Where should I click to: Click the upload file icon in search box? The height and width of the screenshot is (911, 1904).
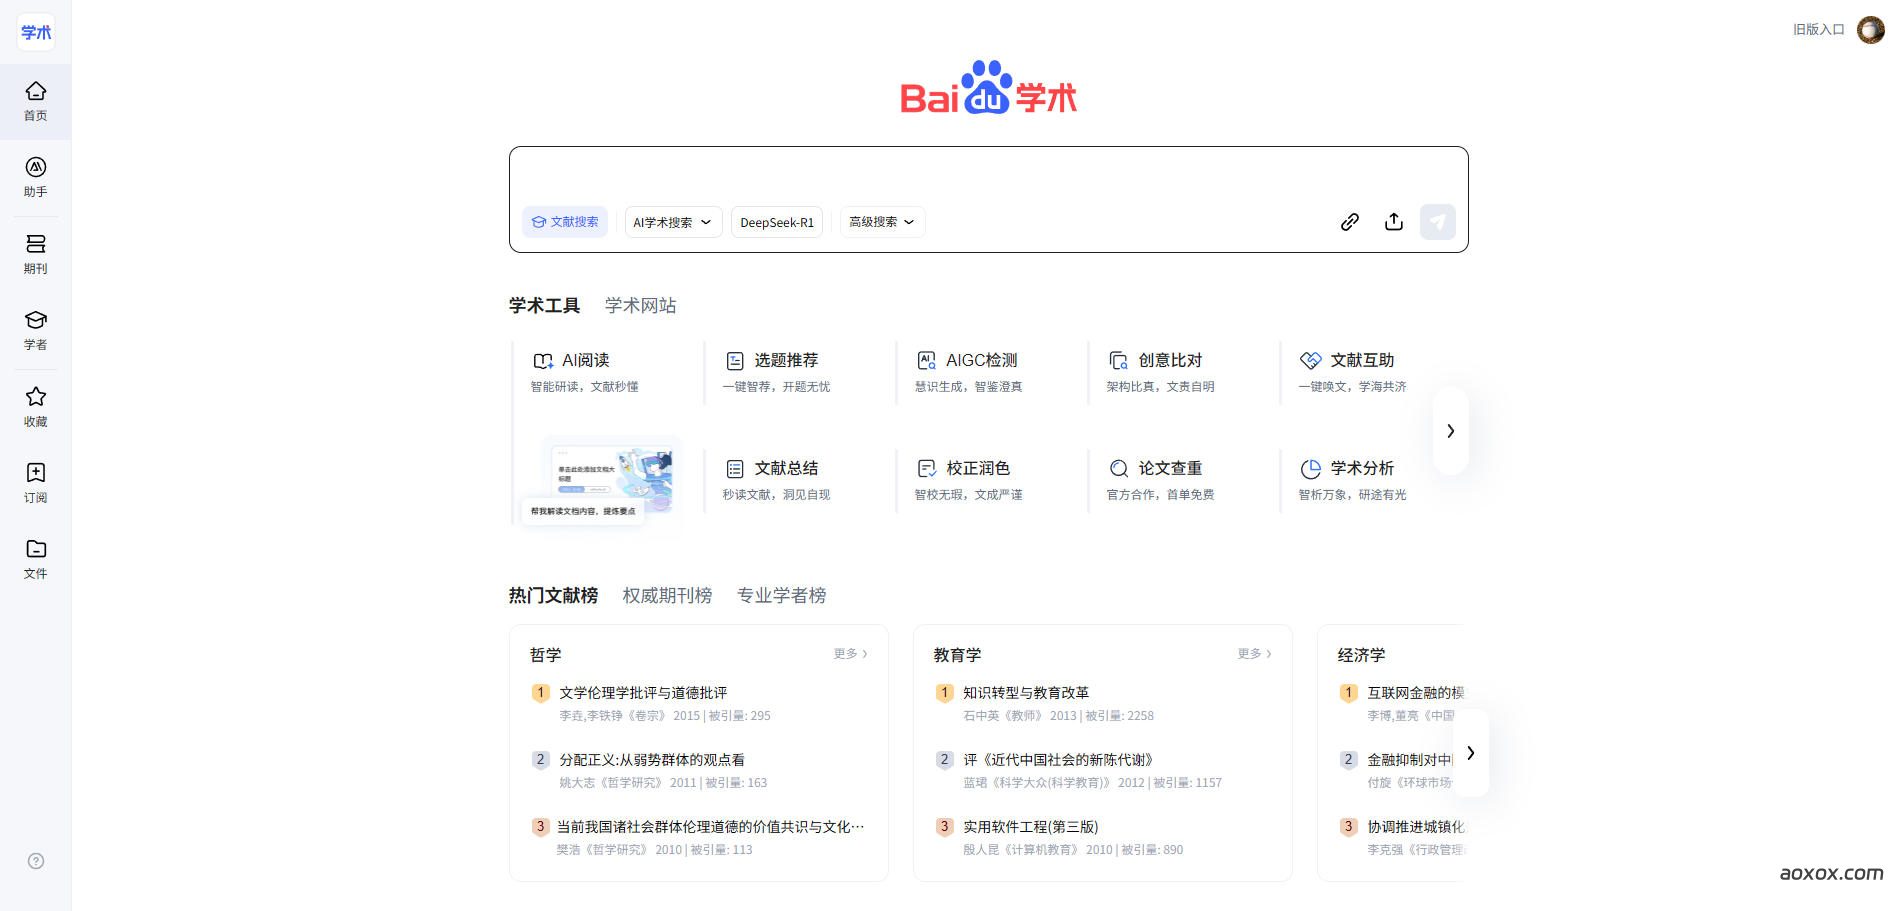[x=1394, y=222]
